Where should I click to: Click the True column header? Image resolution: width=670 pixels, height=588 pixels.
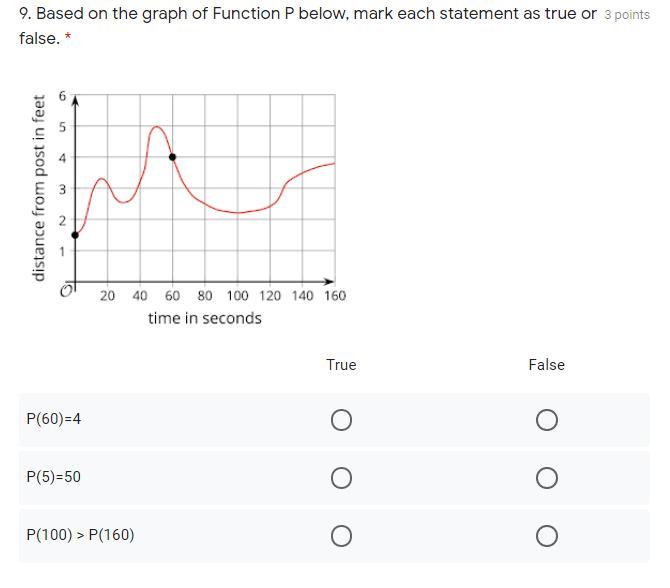tap(341, 365)
